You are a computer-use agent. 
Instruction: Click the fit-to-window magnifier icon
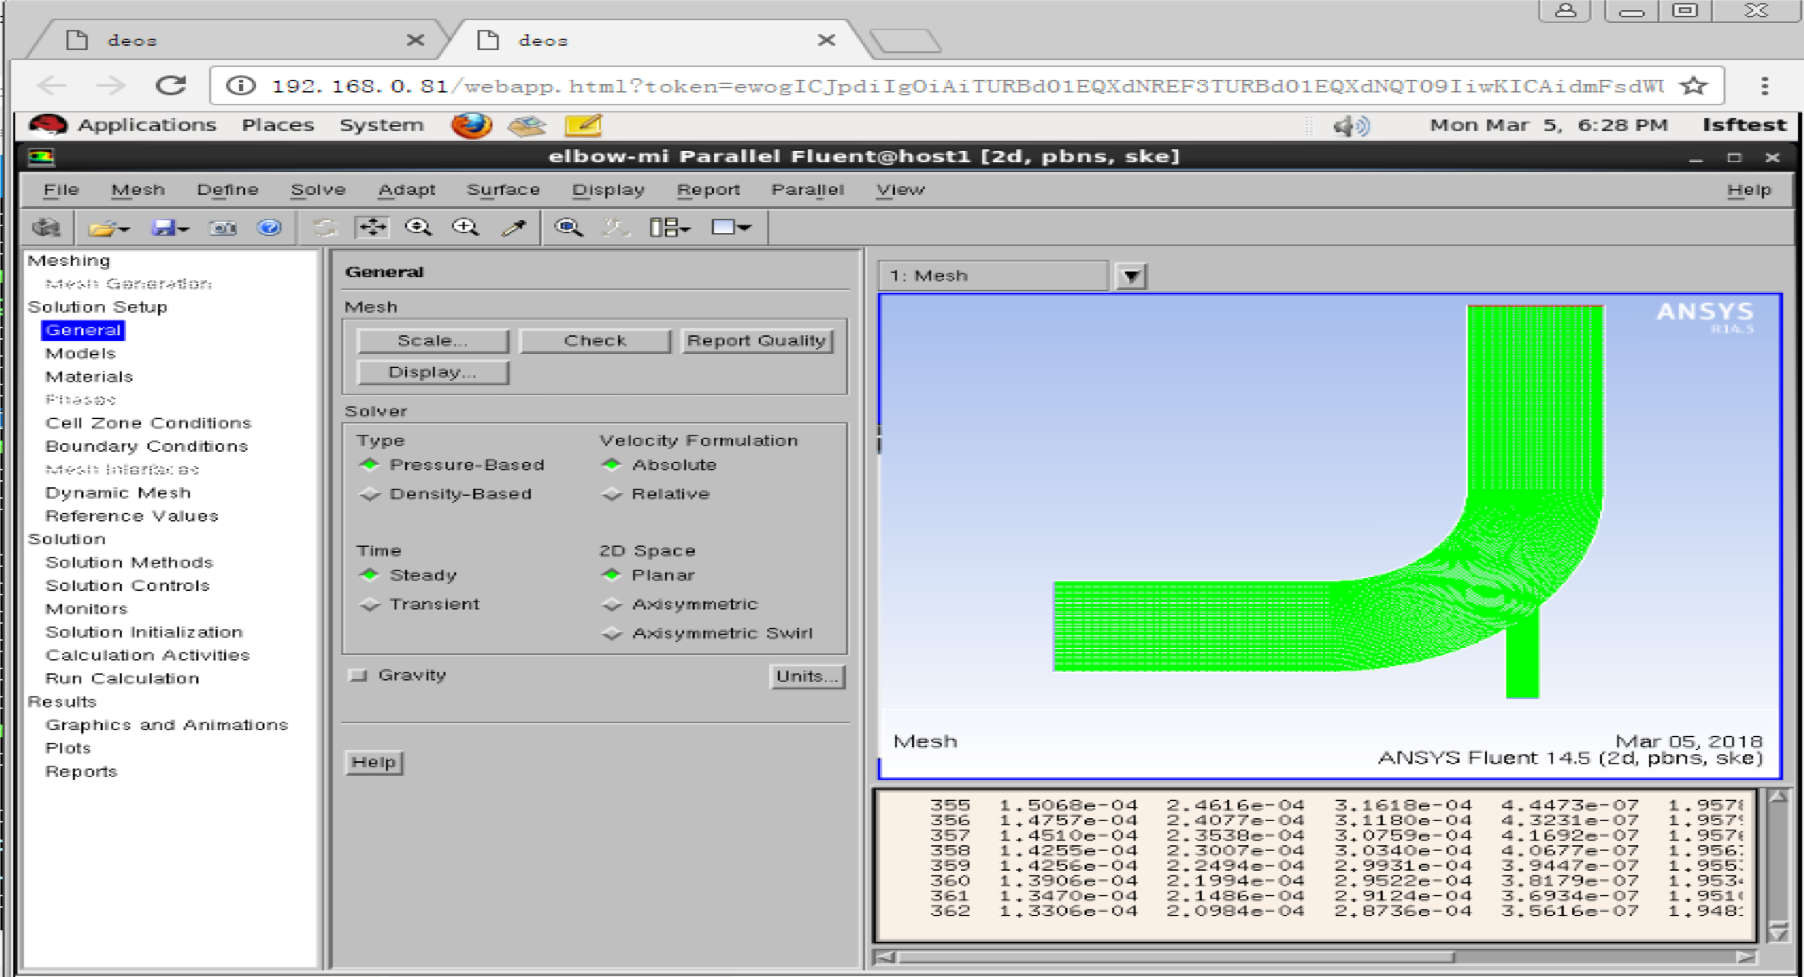(x=569, y=227)
